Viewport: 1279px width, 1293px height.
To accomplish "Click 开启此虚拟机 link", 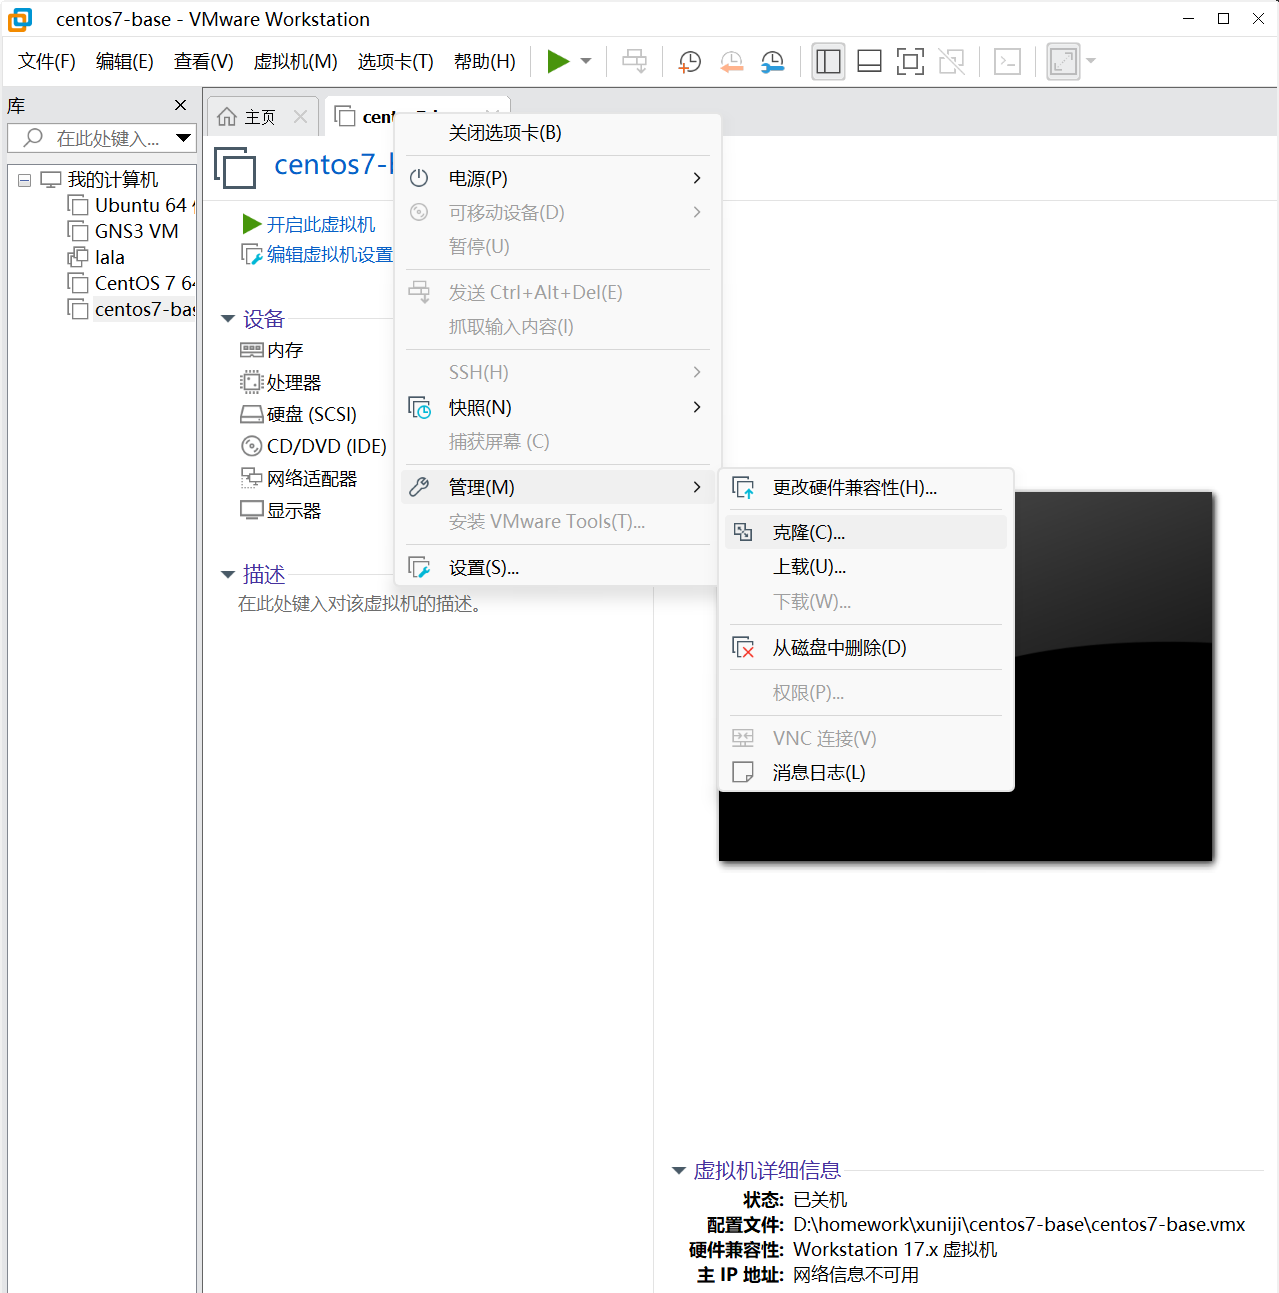I will coord(309,225).
